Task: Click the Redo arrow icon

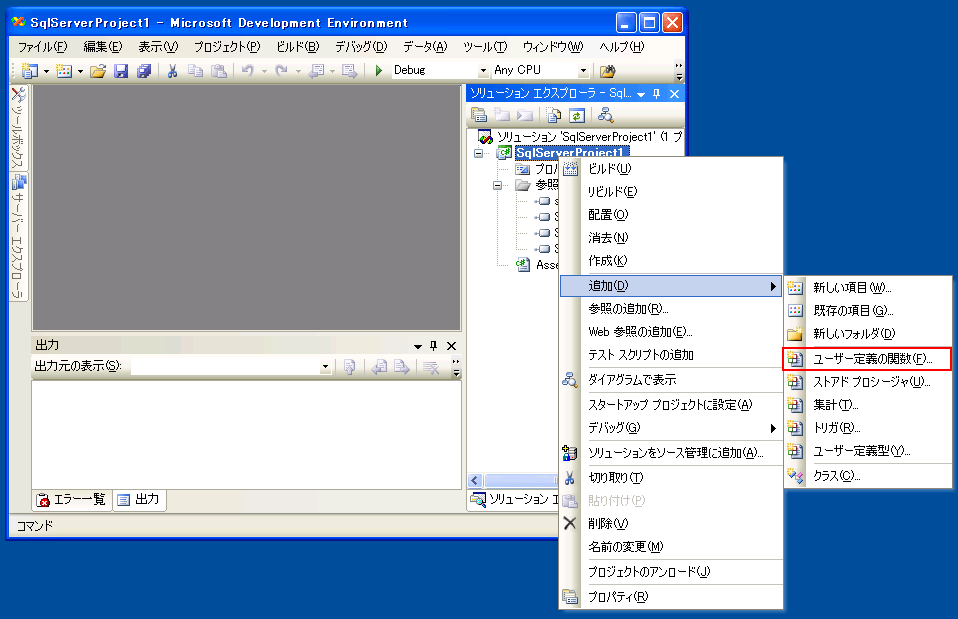Action: (281, 71)
